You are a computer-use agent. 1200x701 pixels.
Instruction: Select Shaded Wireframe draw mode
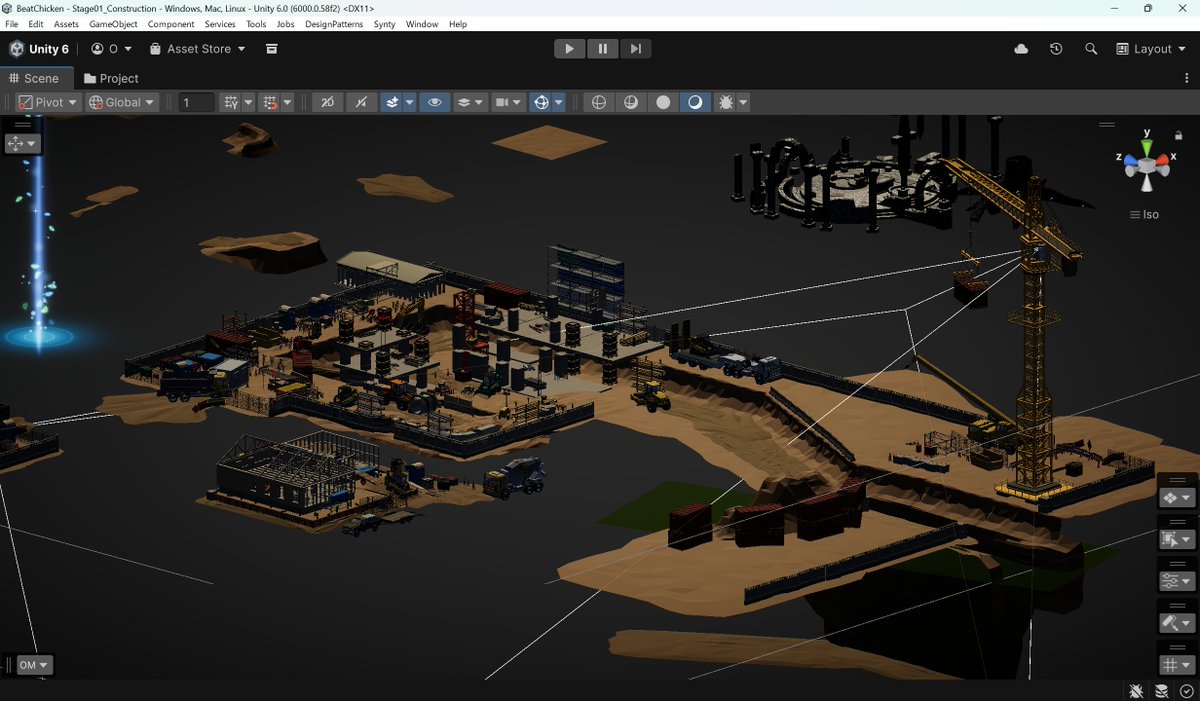[631, 102]
